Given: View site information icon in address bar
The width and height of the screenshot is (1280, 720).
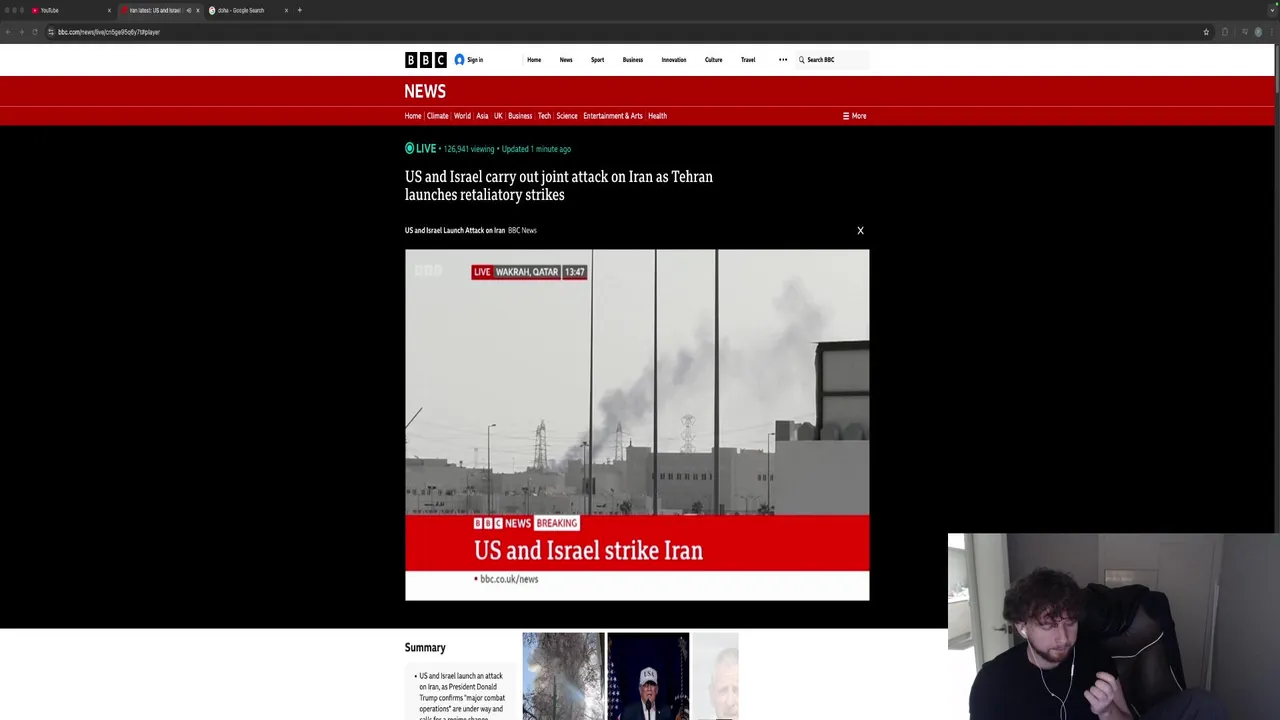Looking at the screenshot, I should [x=50, y=32].
